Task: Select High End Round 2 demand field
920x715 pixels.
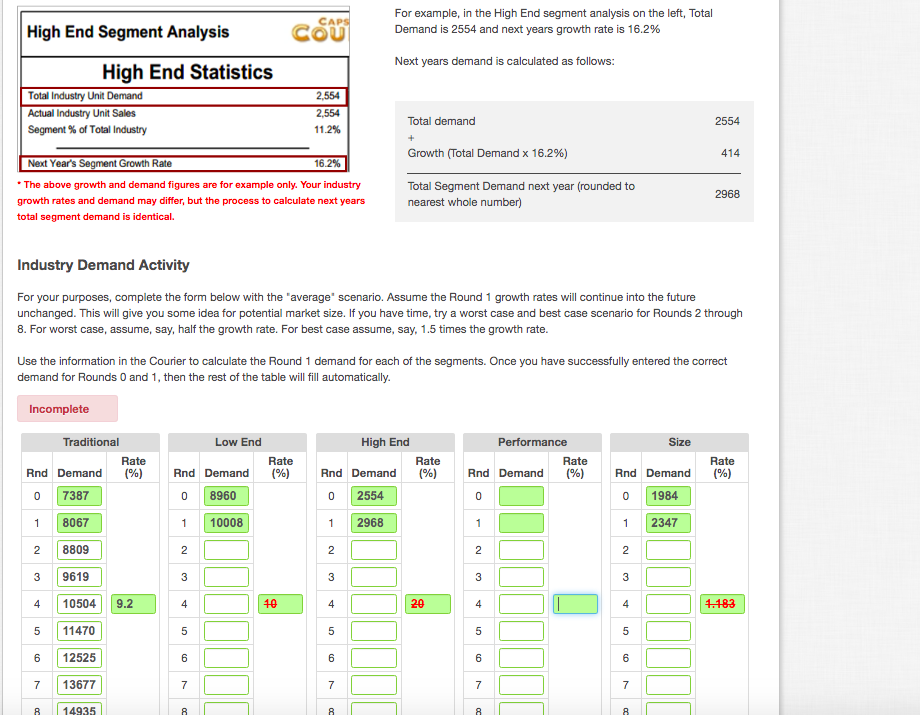Action: tap(374, 549)
